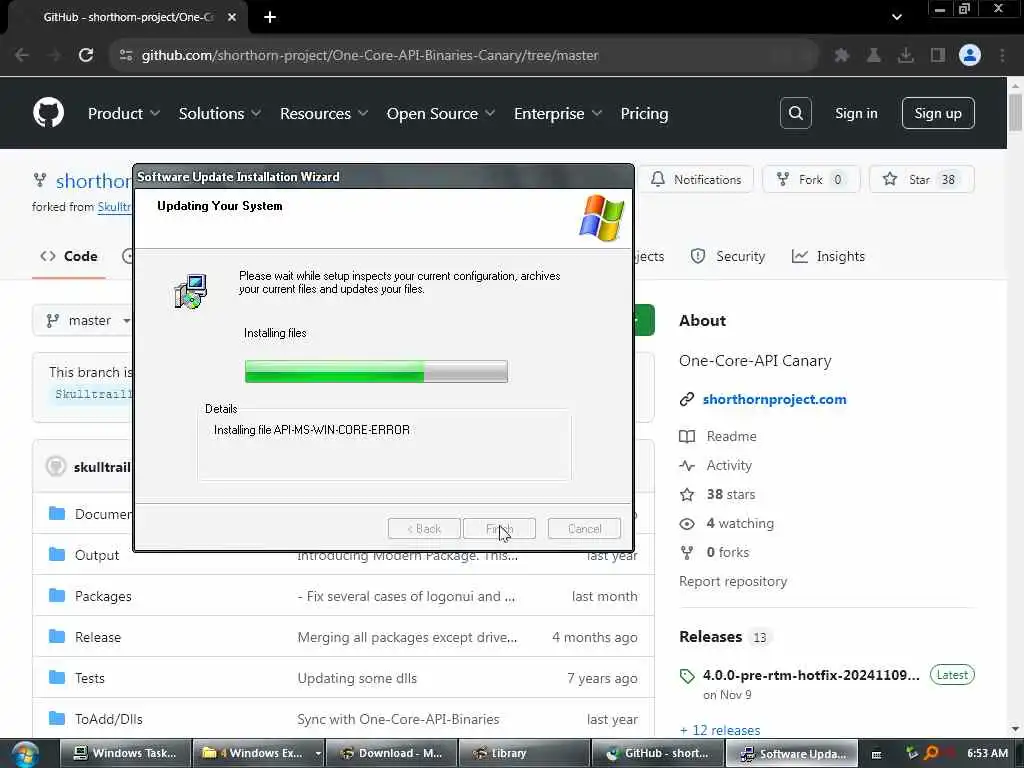The image size is (1024, 768).
Task: Go back using browser back arrow
Action: tap(22, 55)
